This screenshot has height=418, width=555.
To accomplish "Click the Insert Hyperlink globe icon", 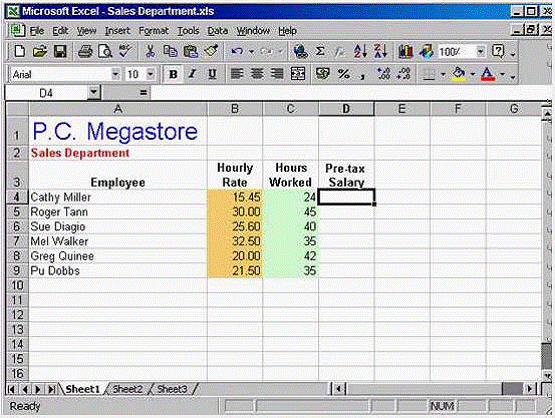I will click(301, 52).
